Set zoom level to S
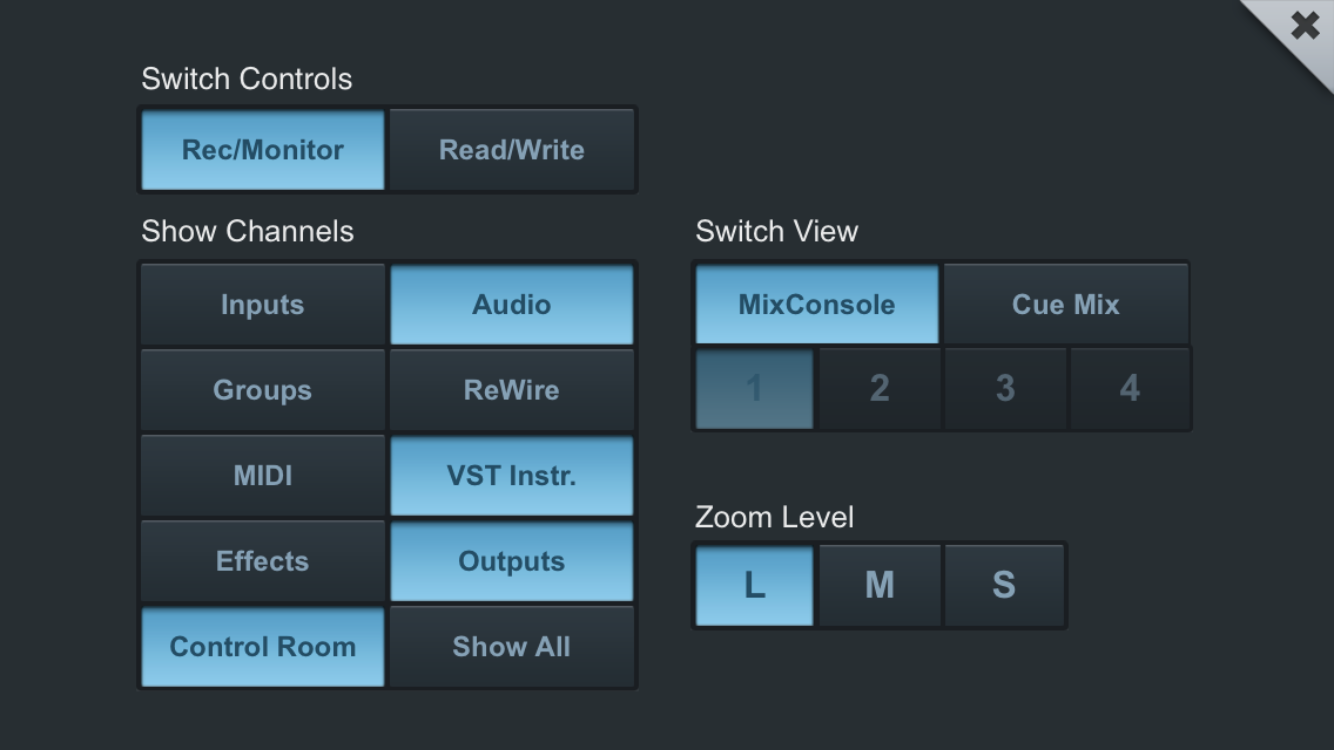Viewport: 1334px width, 750px height. (x=1003, y=585)
